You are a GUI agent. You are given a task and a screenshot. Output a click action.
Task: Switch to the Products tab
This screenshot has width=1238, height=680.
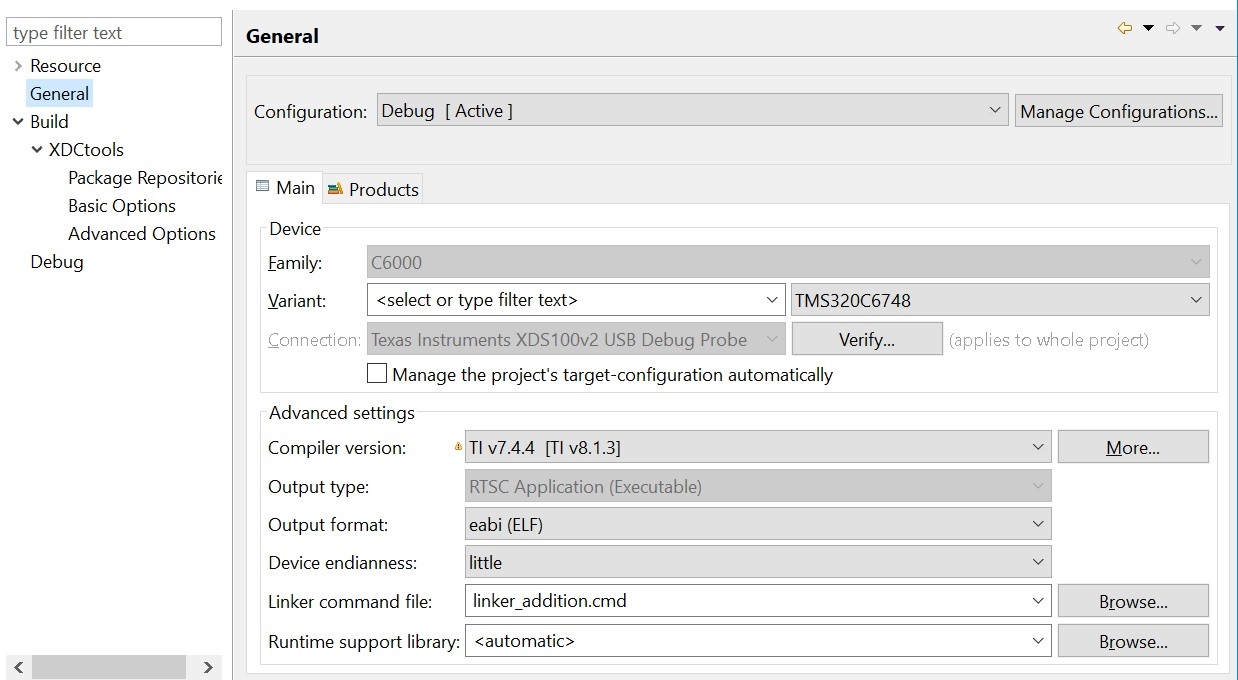(373, 189)
